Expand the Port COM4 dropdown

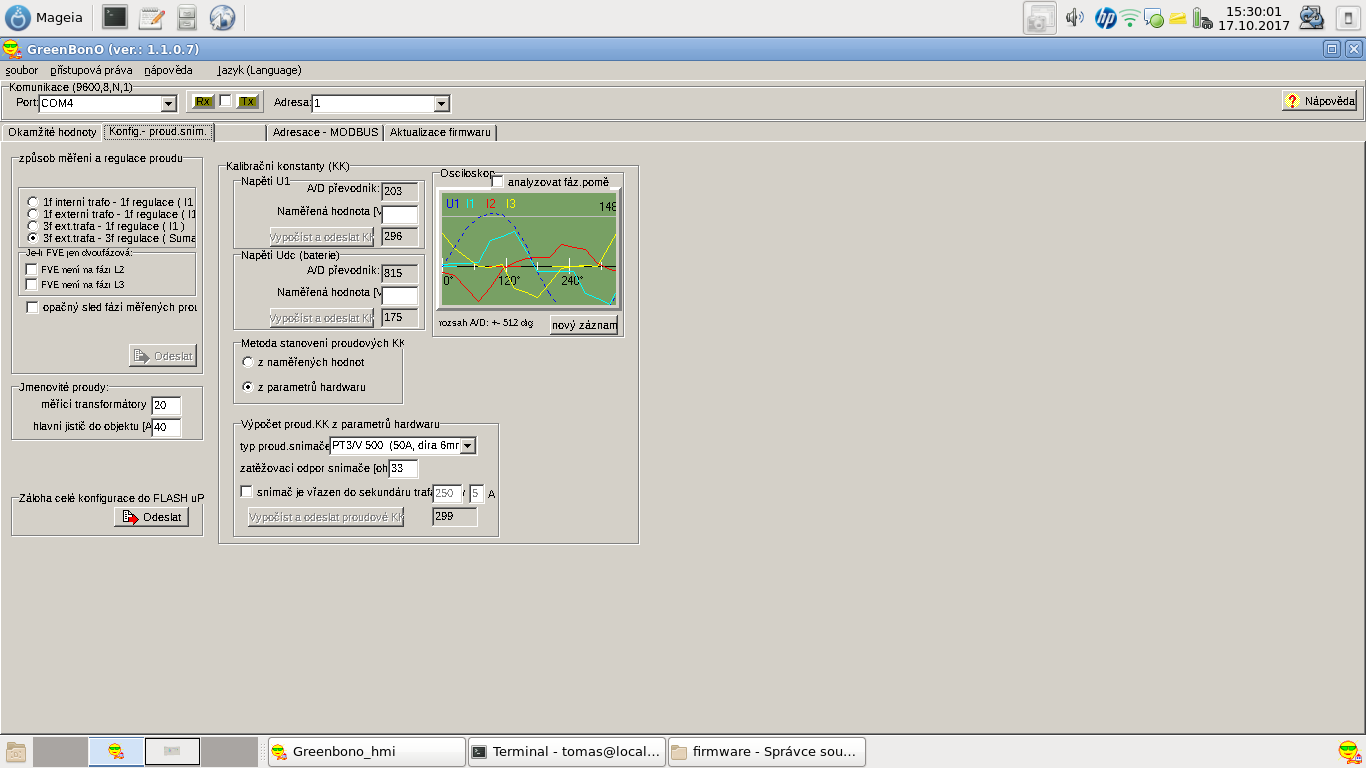point(168,104)
